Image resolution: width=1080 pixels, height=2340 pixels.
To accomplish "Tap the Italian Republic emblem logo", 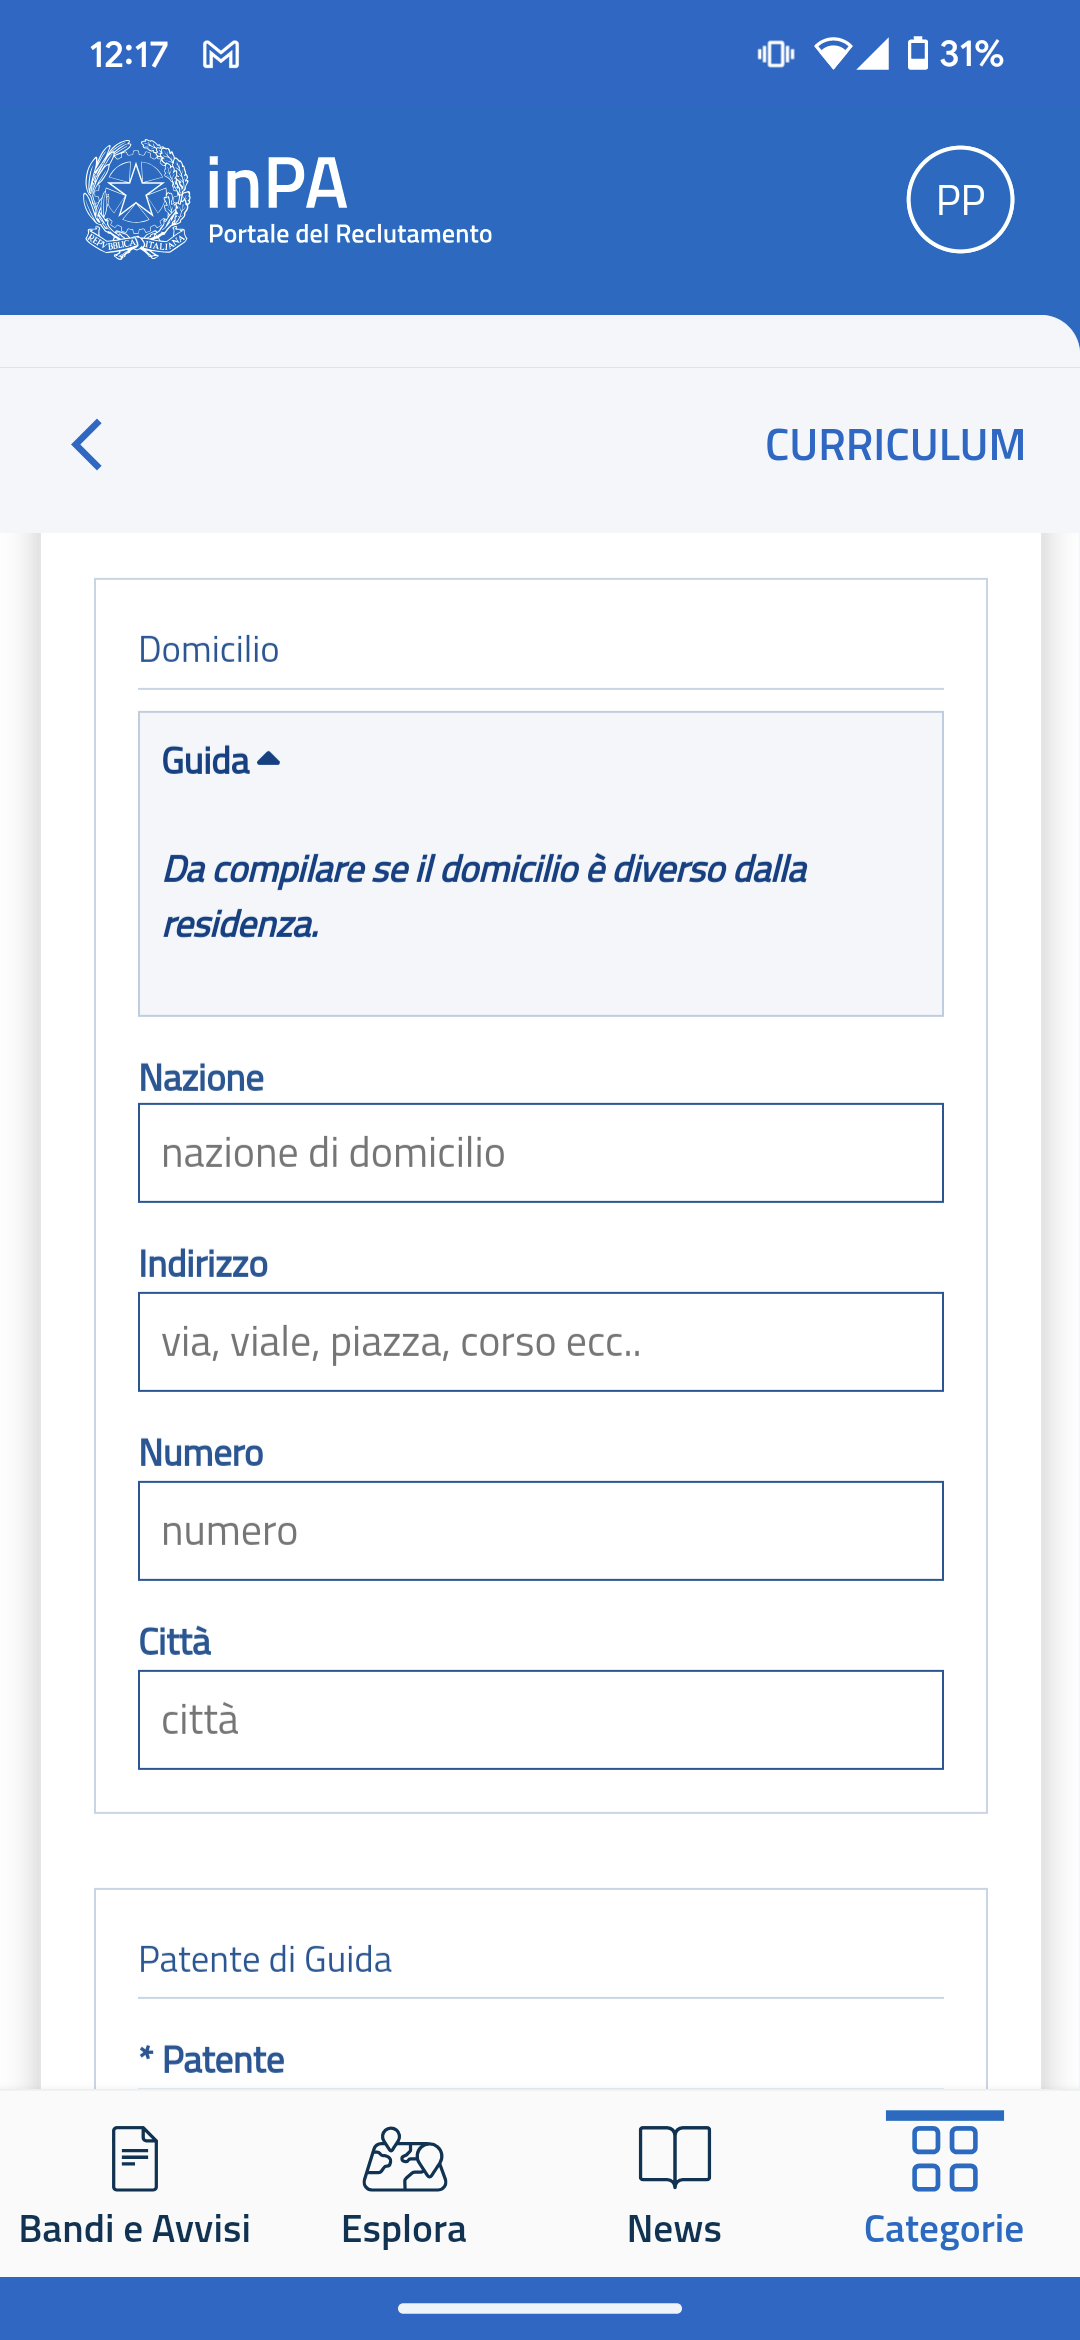I will click(x=136, y=199).
